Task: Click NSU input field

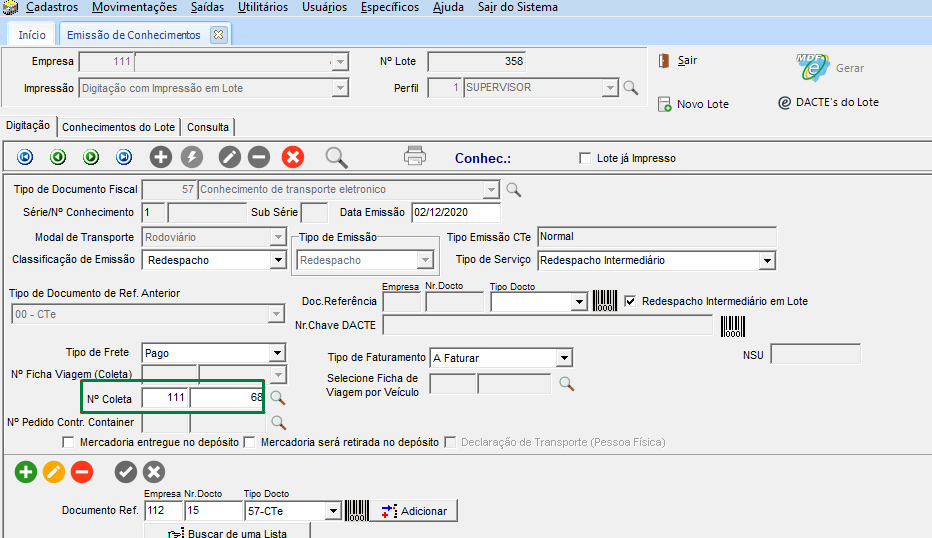Action: (816, 354)
